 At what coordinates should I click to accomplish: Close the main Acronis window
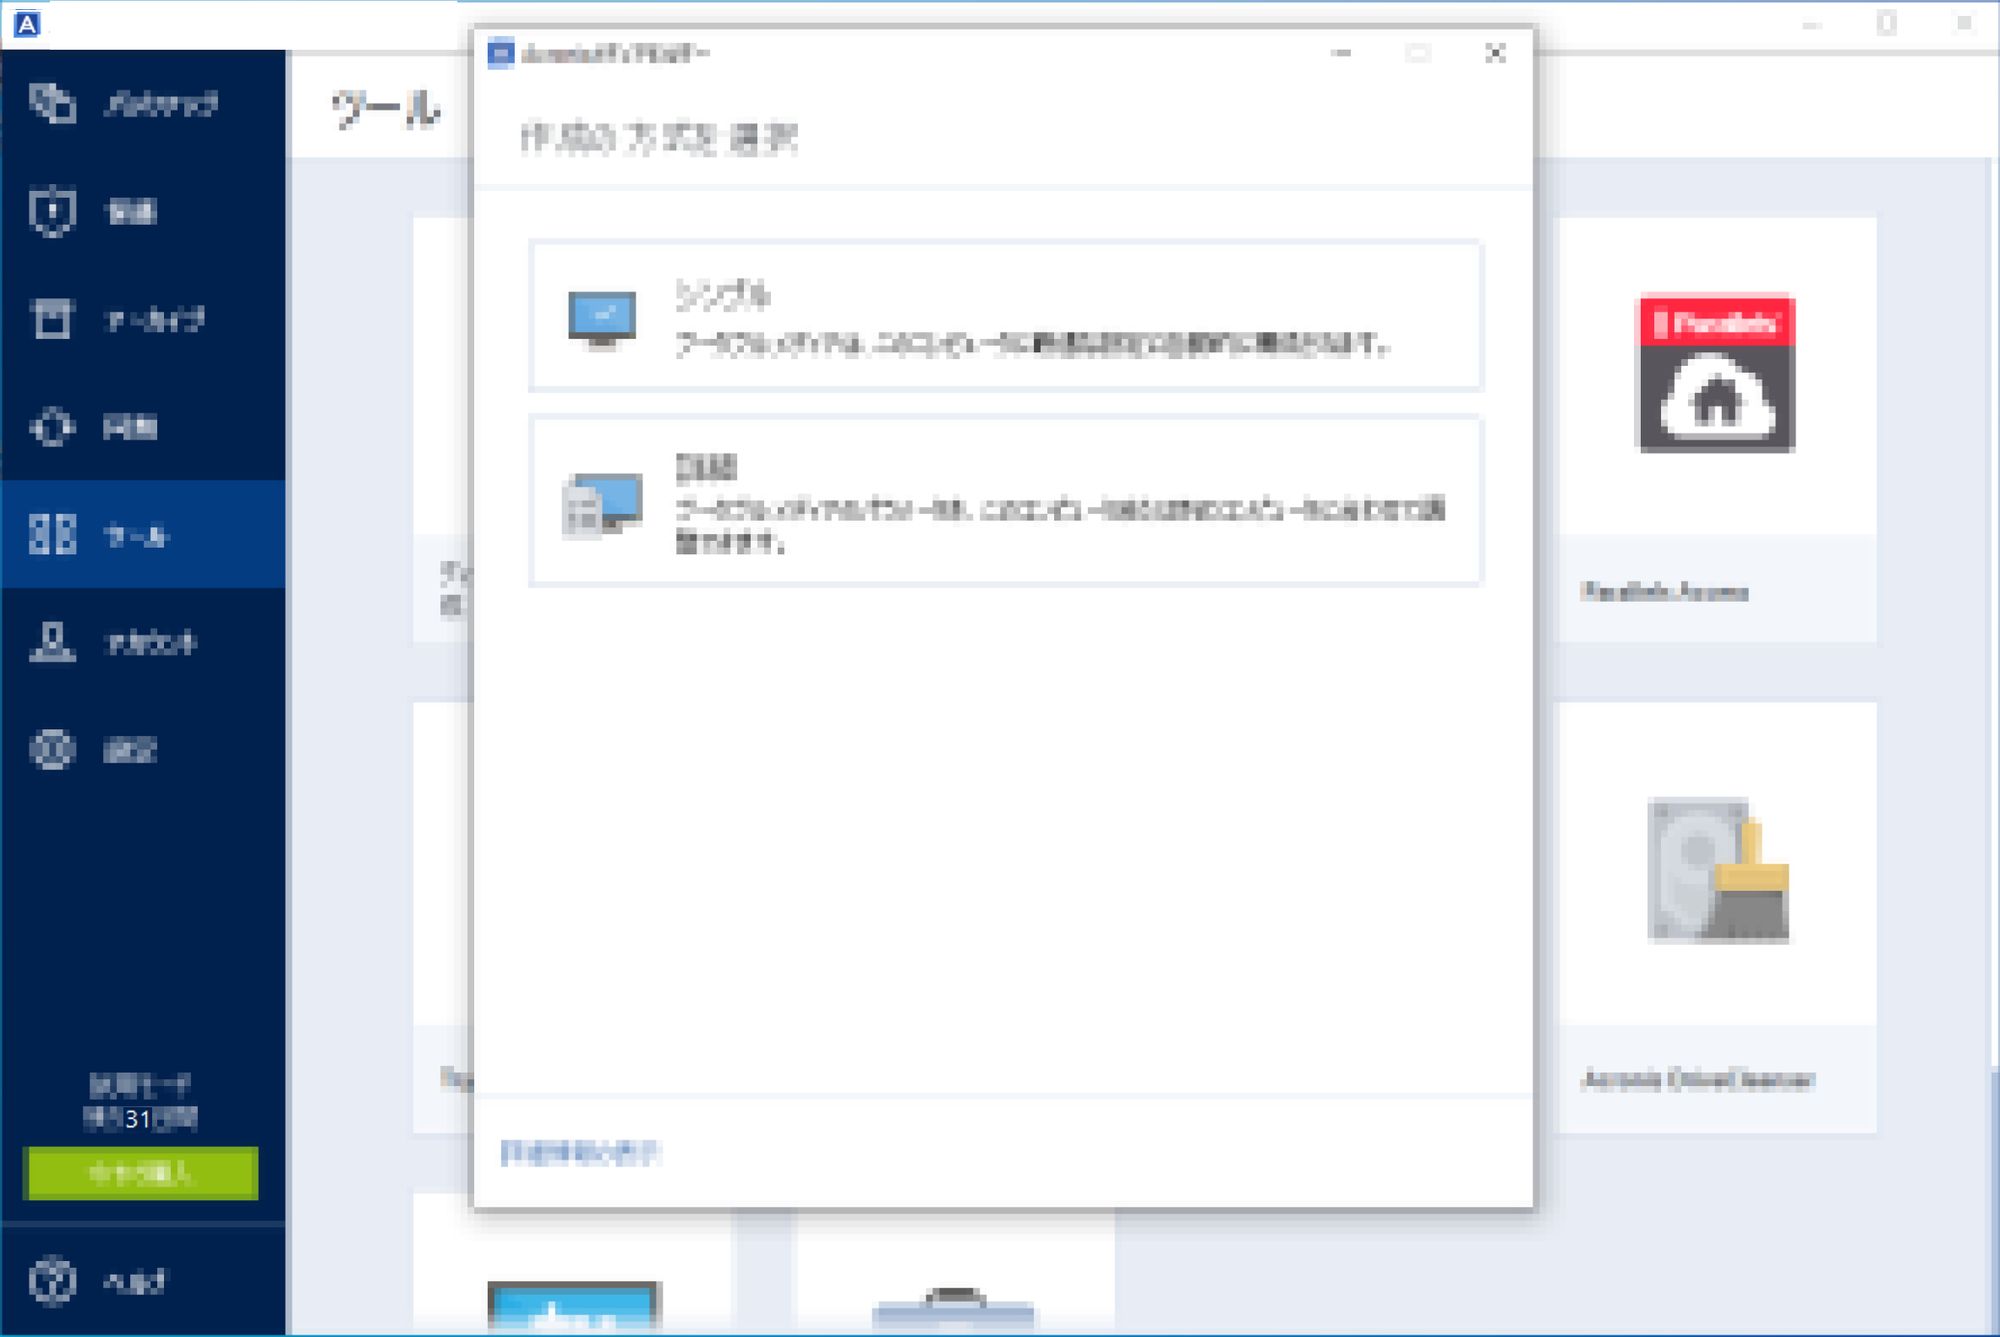[x=1963, y=24]
